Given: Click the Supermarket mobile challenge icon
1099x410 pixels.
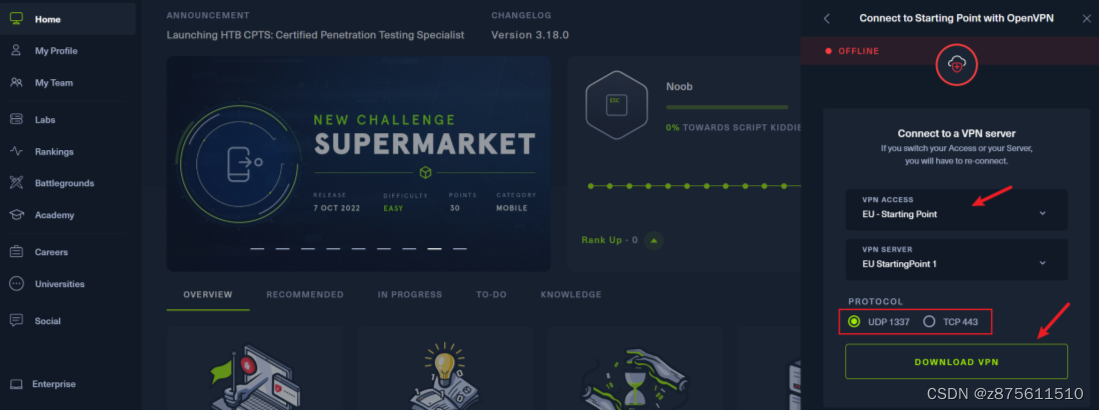Looking at the screenshot, I should (245, 162).
